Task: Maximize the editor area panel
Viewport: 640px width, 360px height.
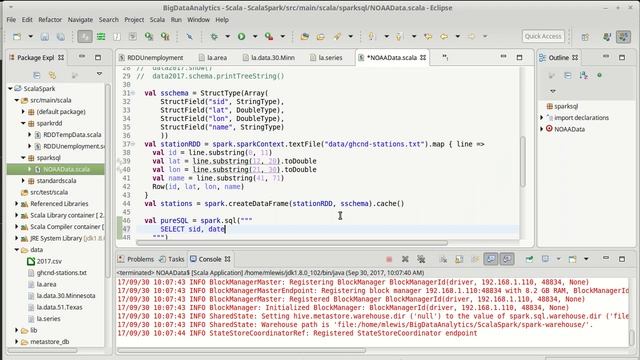Action: click(519, 58)
